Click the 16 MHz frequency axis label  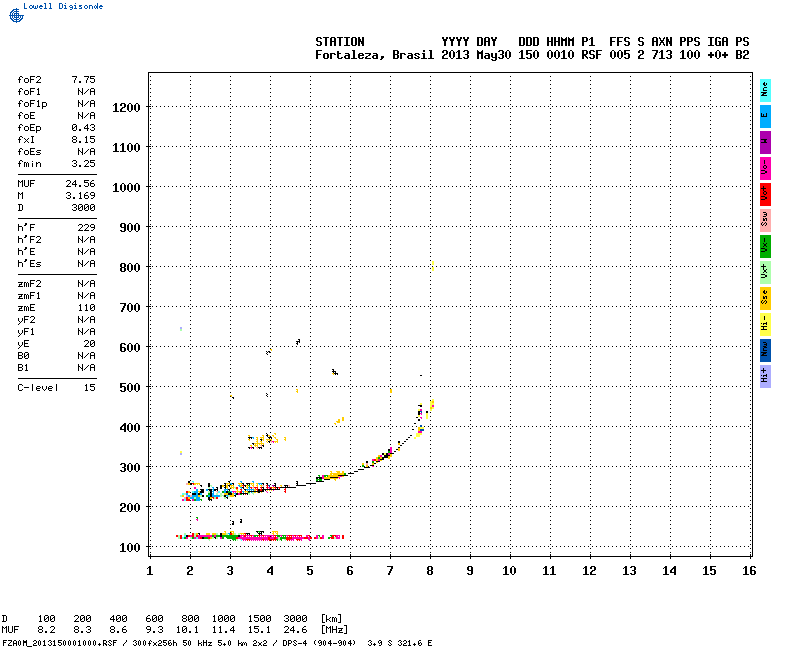point(749,571)
